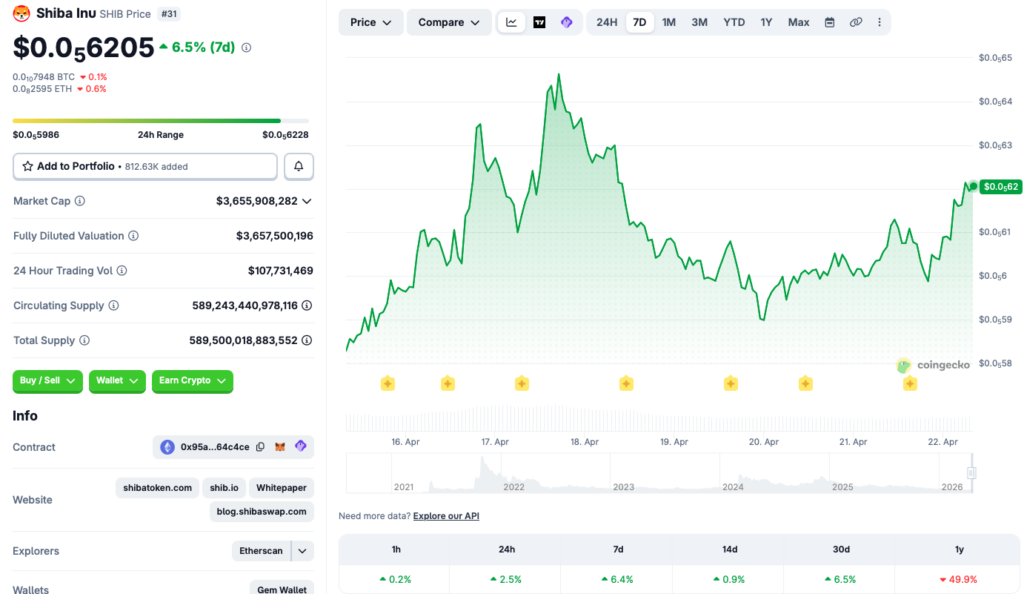Add token via MetaMask fox icon
The image size is (1024, 594).
280,447
